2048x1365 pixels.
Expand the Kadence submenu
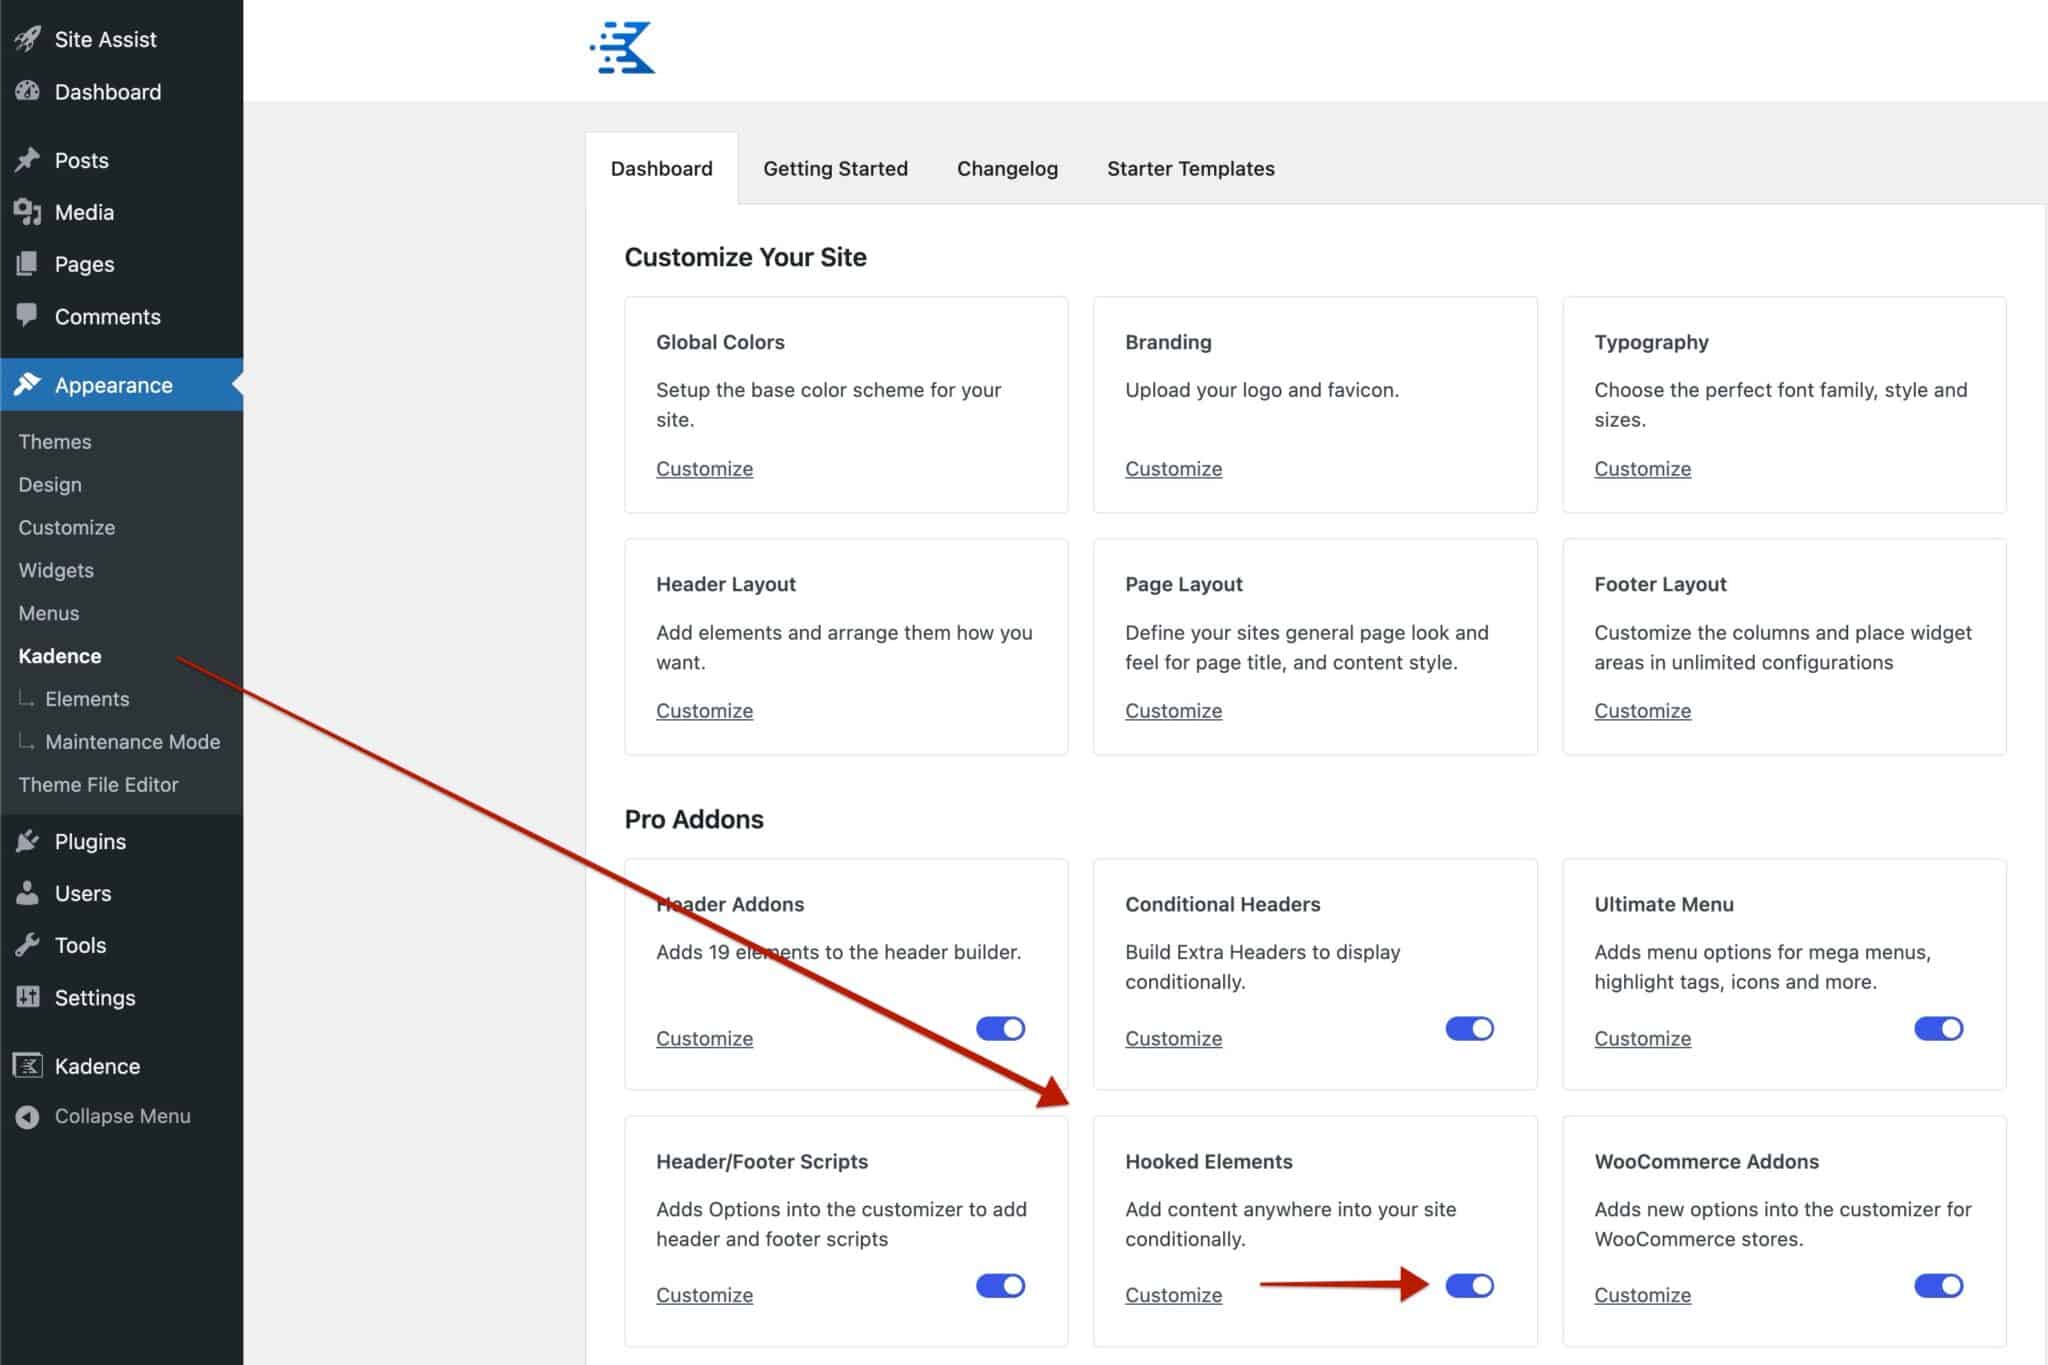pyautogui.click(x=60, y=655)
